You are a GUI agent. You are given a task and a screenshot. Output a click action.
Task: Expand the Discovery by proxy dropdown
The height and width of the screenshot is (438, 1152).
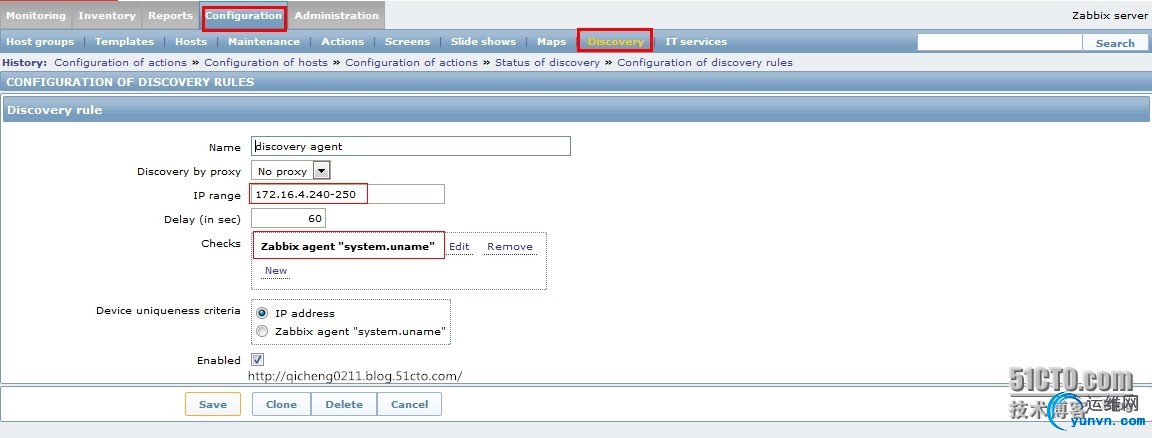coord(291,171)
